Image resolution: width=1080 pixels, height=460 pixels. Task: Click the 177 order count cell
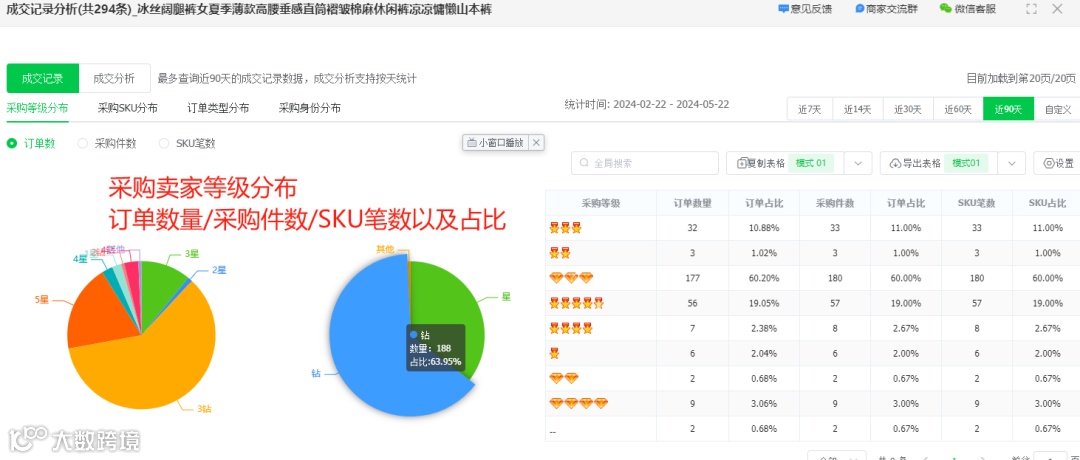(x=692, y=278)
